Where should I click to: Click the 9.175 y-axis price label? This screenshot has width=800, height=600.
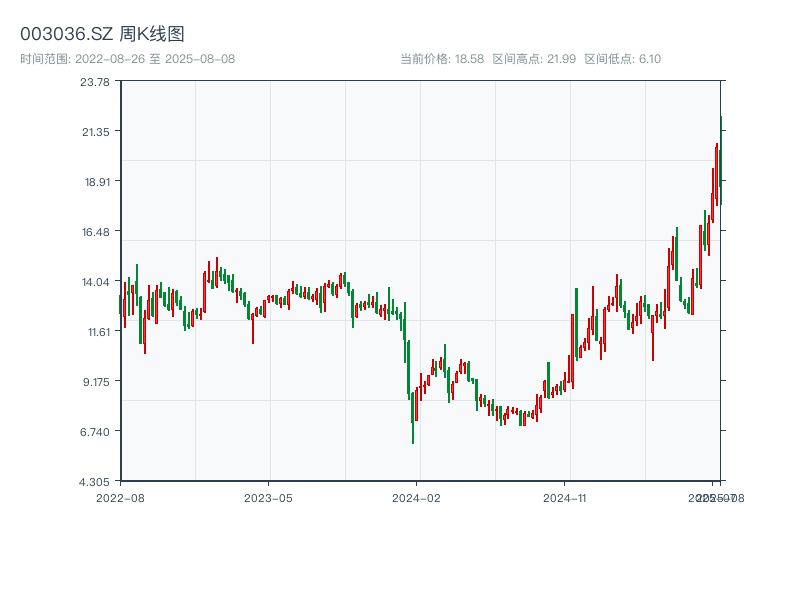click(x=95, y=381)
